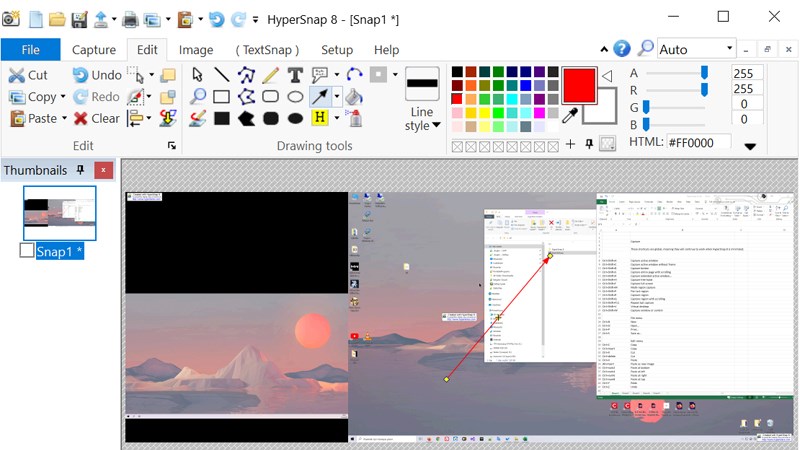The width and height of the screenshot is (800, 450).
Task: Expand the Auto zoom combo box
Action: click(730, 48)
